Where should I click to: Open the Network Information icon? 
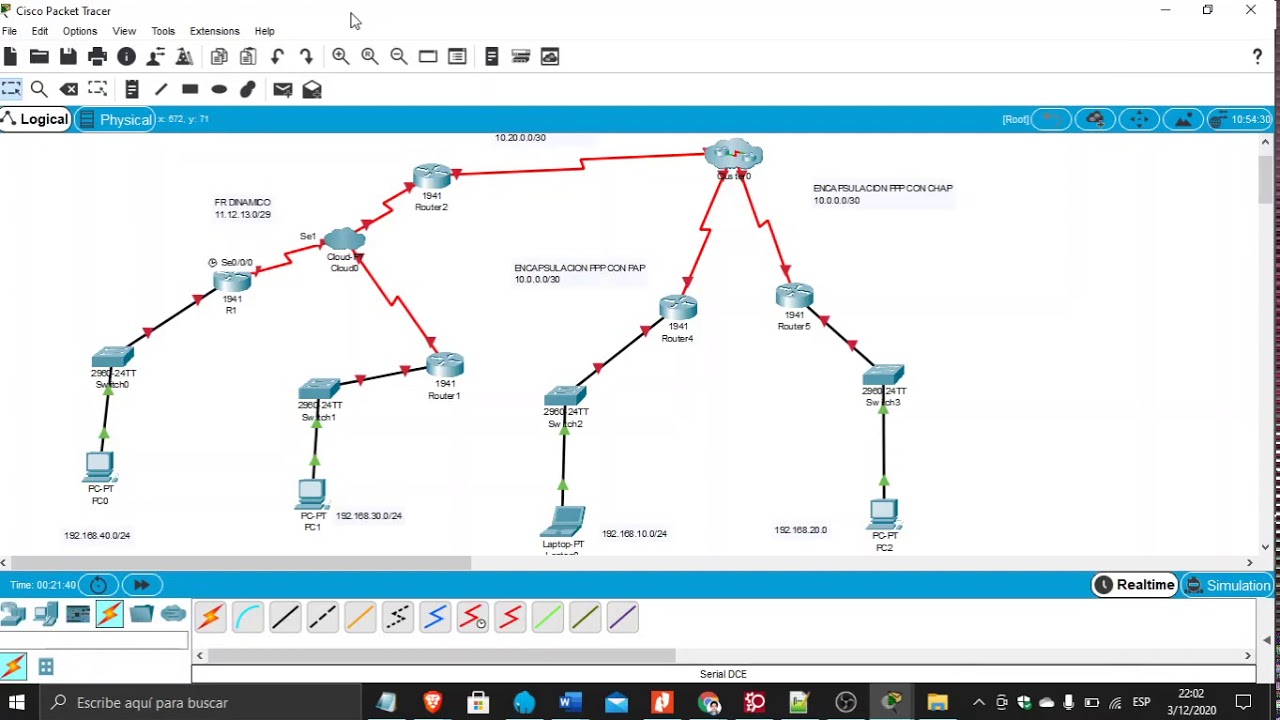click(x=126, y=57)
